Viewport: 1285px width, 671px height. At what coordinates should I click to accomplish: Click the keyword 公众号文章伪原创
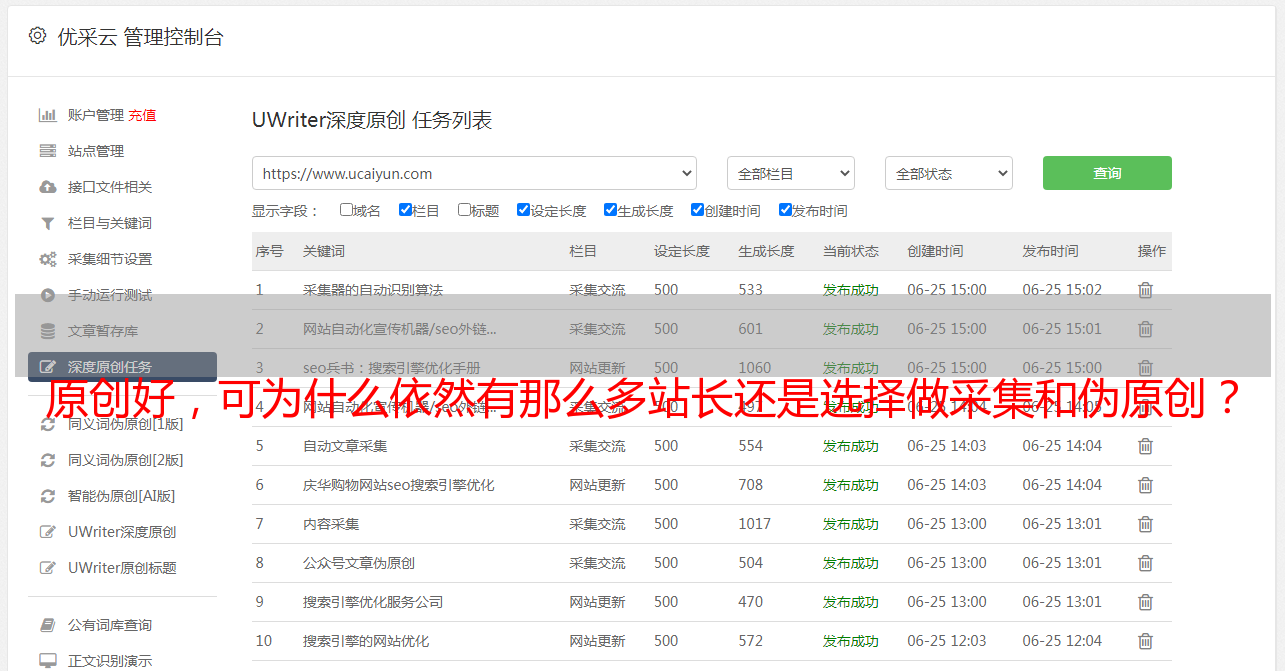[x=359, y=563]
